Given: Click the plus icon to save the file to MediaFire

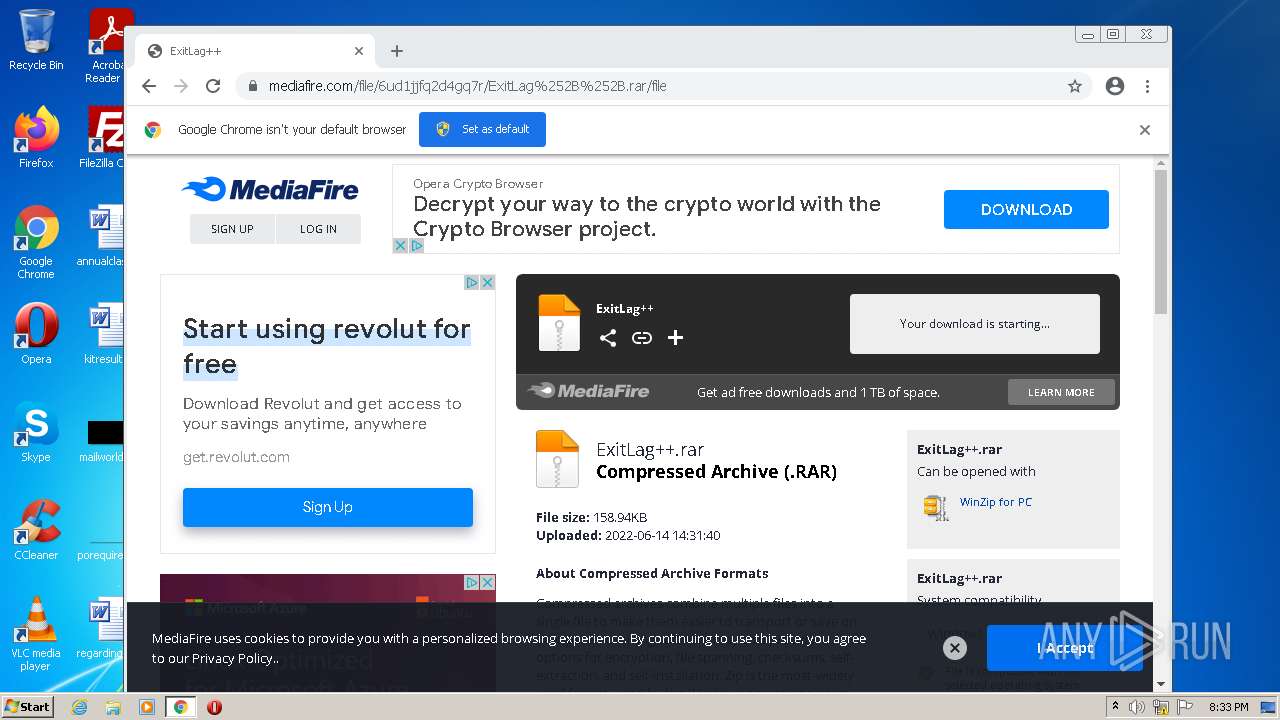Looking at the screenshot, I should [675, 338].
